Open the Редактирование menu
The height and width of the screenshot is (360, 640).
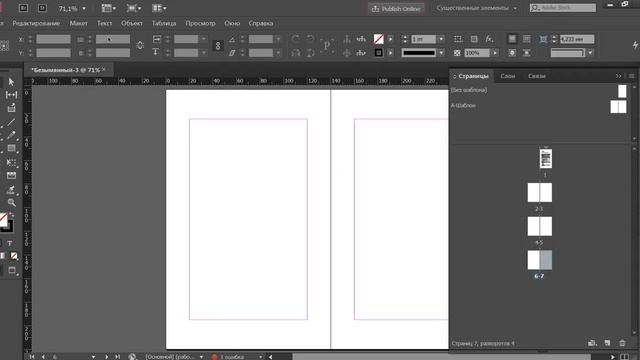pos(36,23)
